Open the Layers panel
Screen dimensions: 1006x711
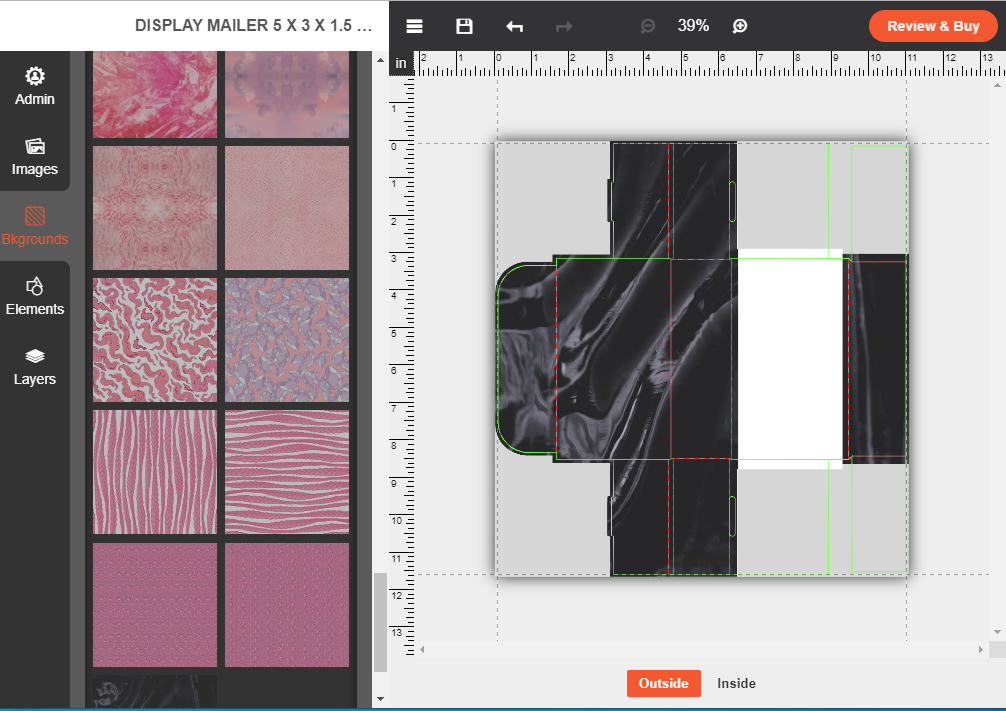point(35,366)
